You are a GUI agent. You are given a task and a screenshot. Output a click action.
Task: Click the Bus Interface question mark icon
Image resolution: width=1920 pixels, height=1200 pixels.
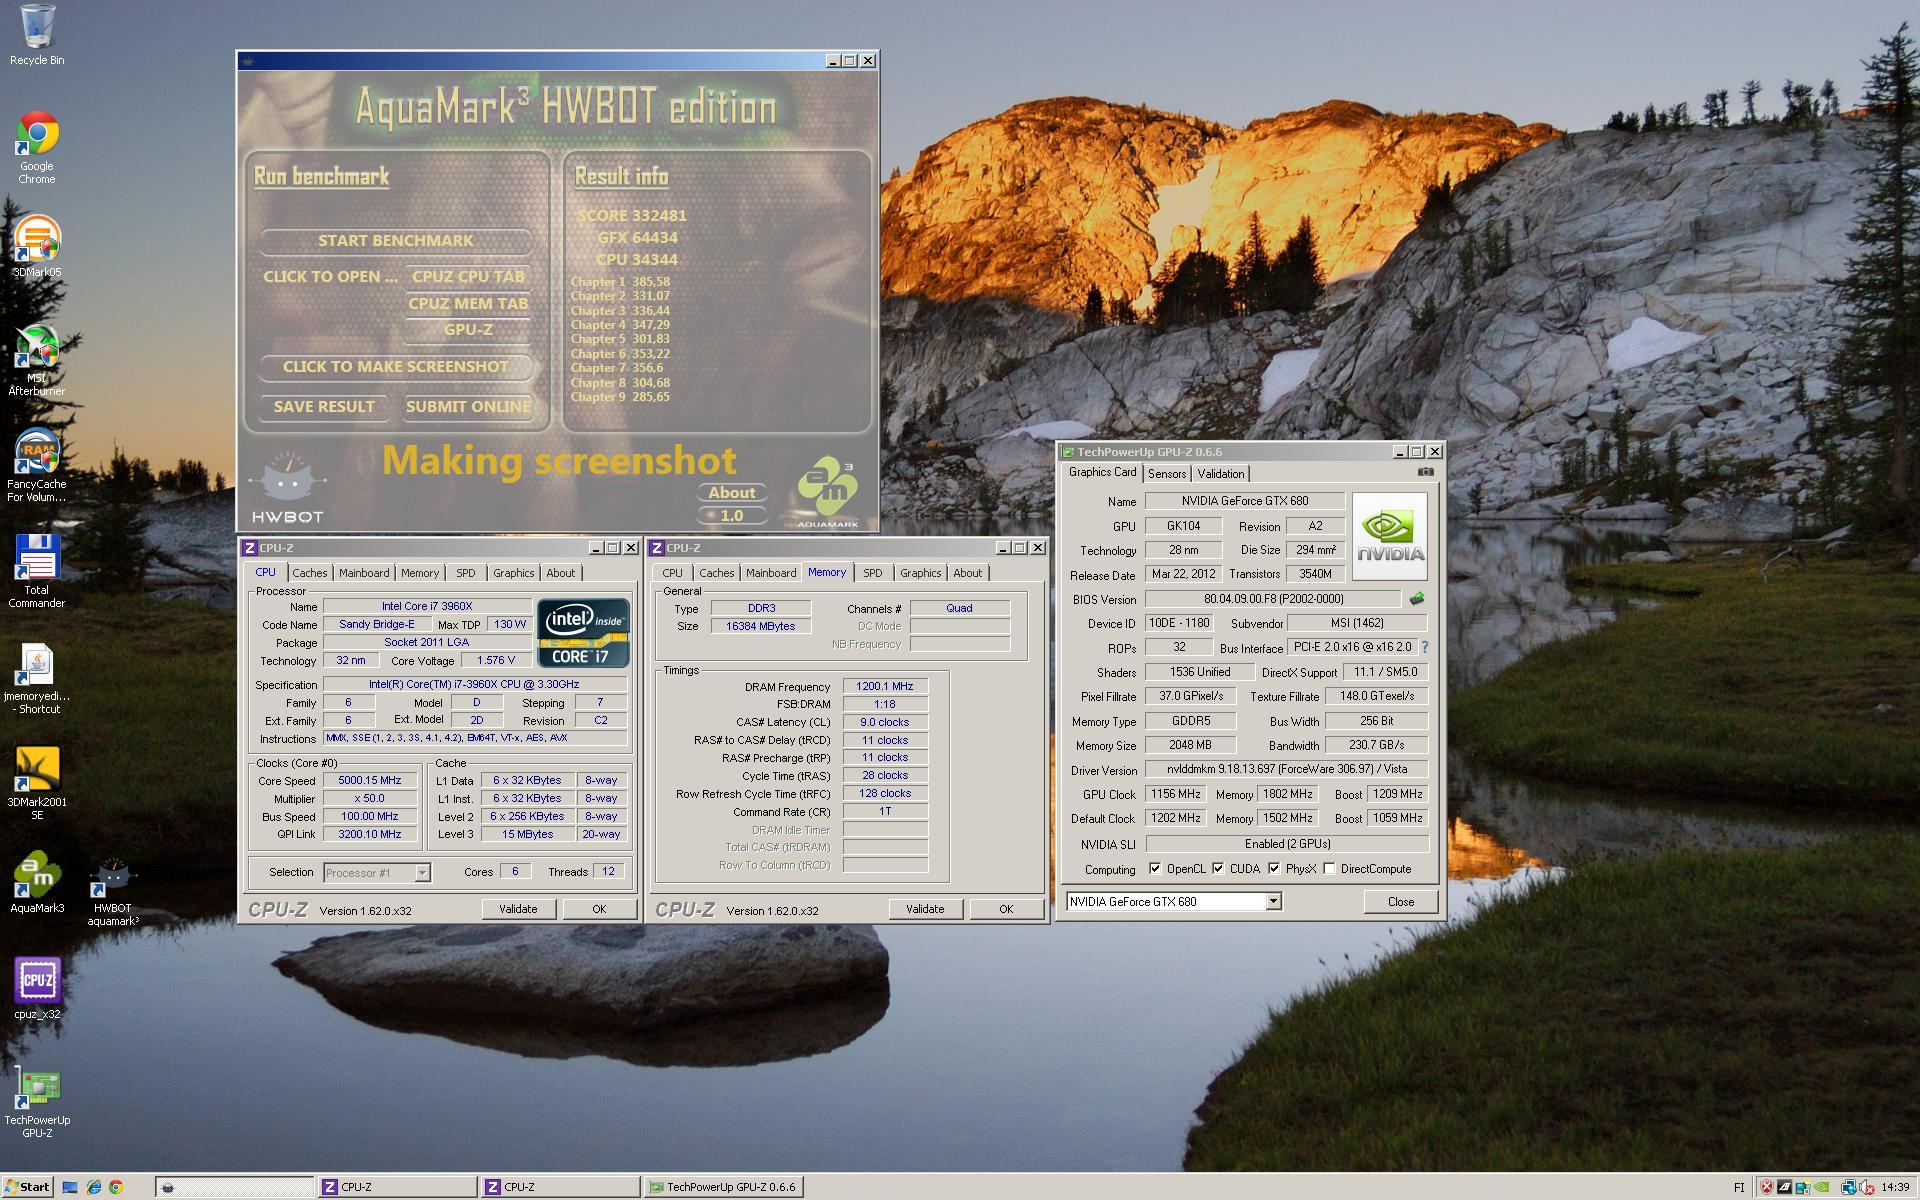(1425, 647)
